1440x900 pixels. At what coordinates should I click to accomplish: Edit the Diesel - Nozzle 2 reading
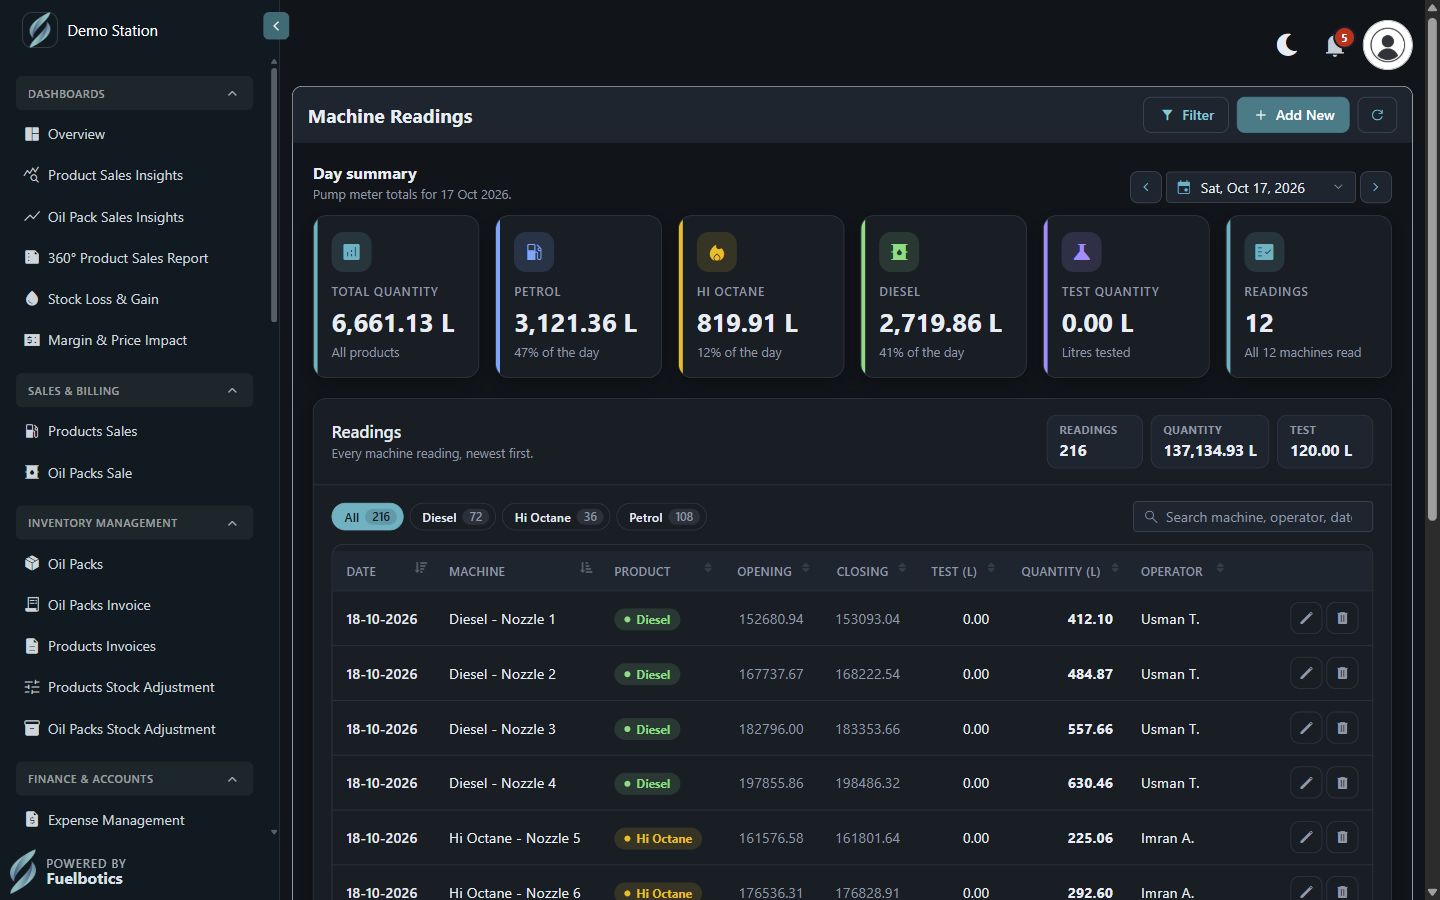[1306, 673]
